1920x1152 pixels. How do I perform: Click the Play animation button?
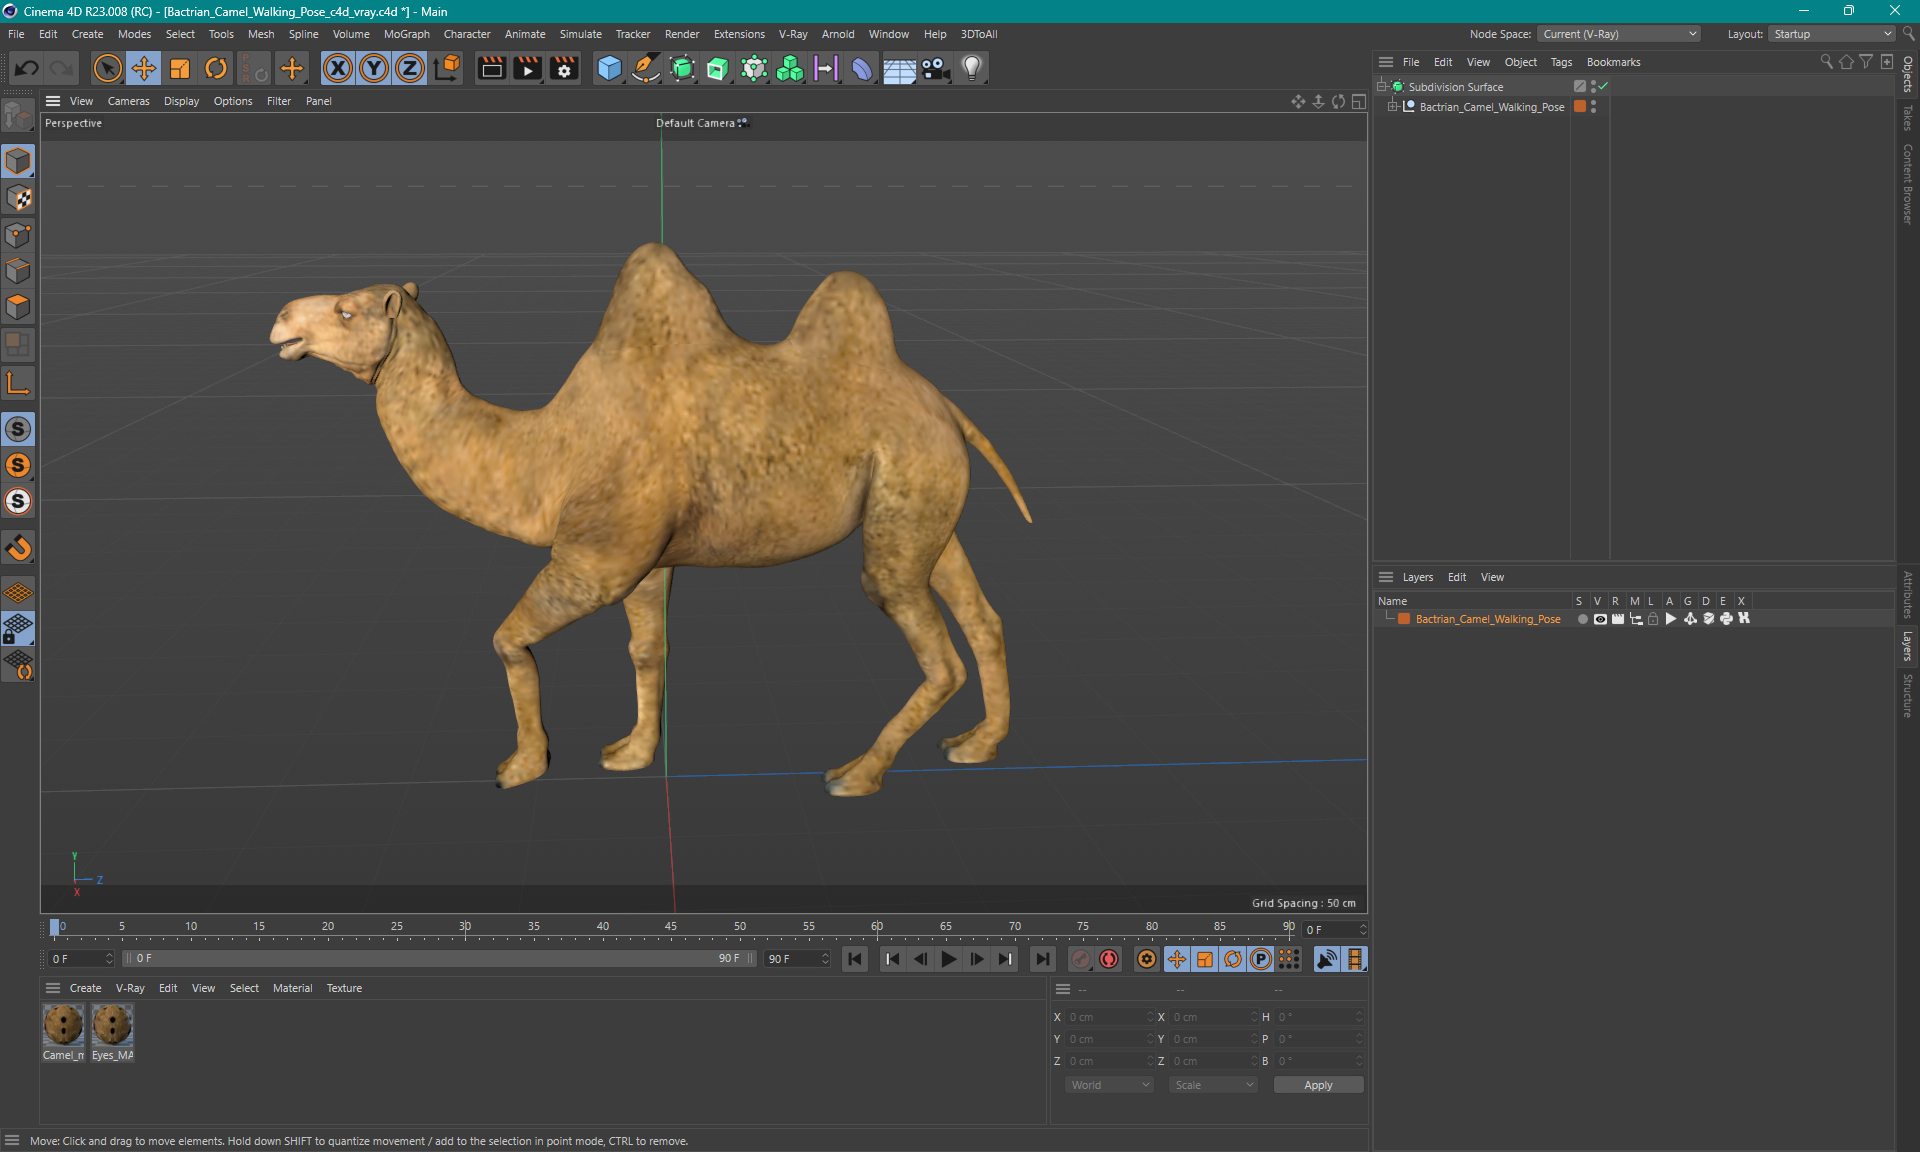point(948,959)
